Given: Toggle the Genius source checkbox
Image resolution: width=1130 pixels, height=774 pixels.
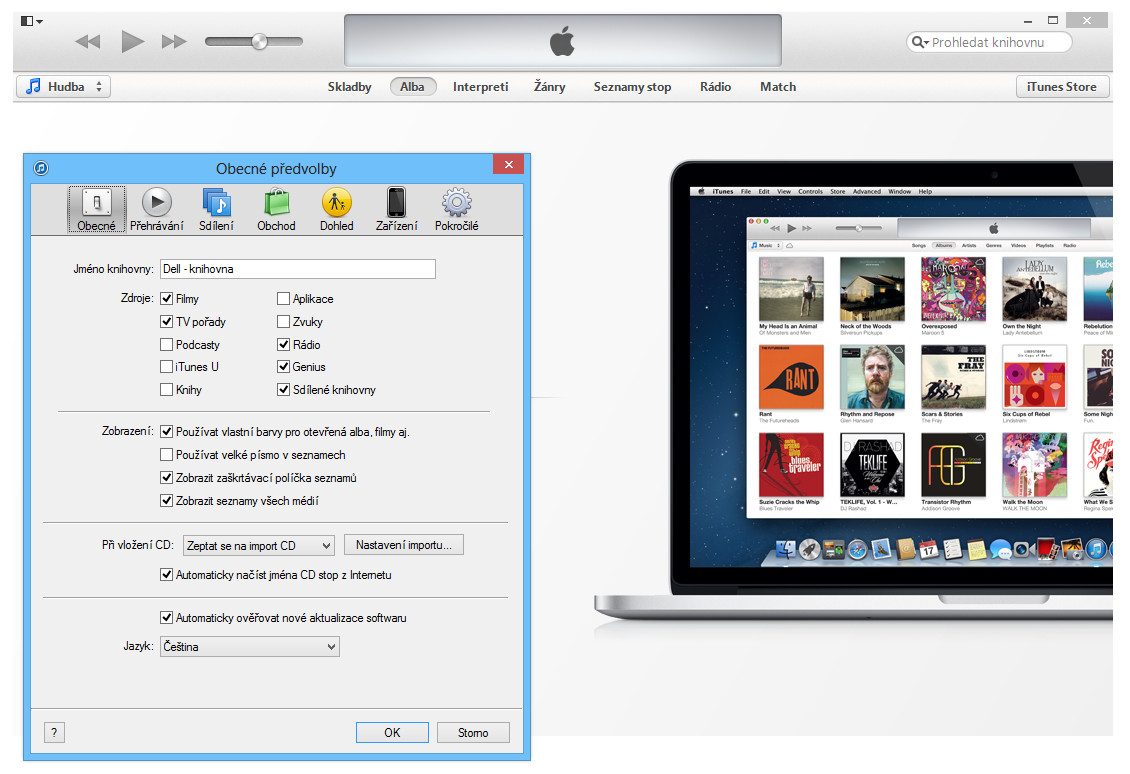Looking at the screenshot, I should click(283, 367).
